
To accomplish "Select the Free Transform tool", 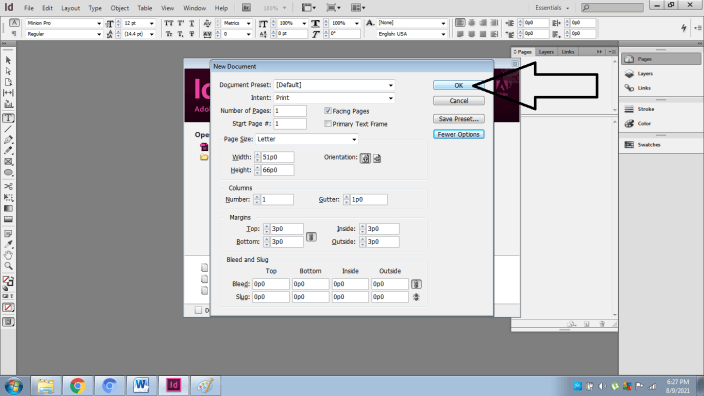I will pos(8,198).
